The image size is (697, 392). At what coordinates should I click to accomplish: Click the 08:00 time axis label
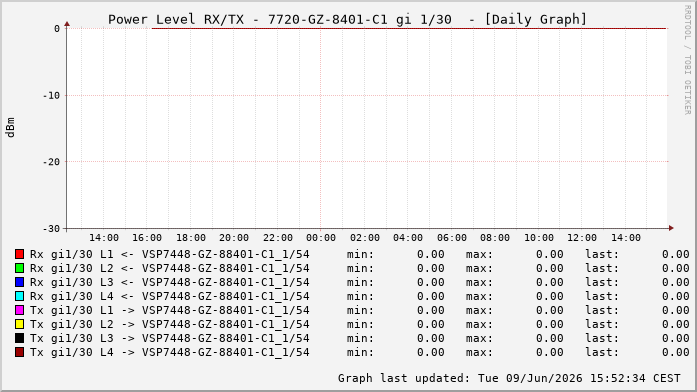495,238
